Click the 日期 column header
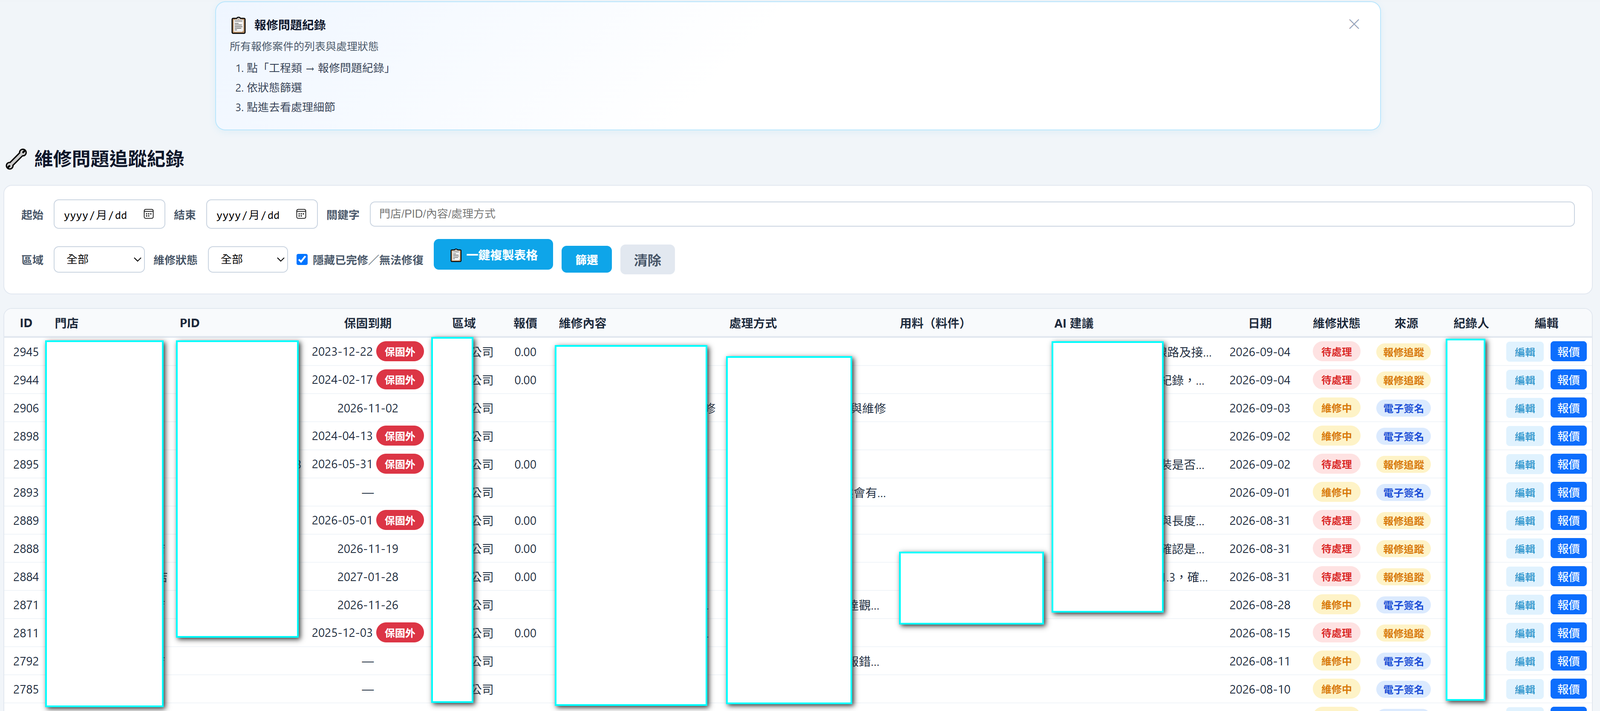The image size is (1600, 711). click(x=1260, y=323)
